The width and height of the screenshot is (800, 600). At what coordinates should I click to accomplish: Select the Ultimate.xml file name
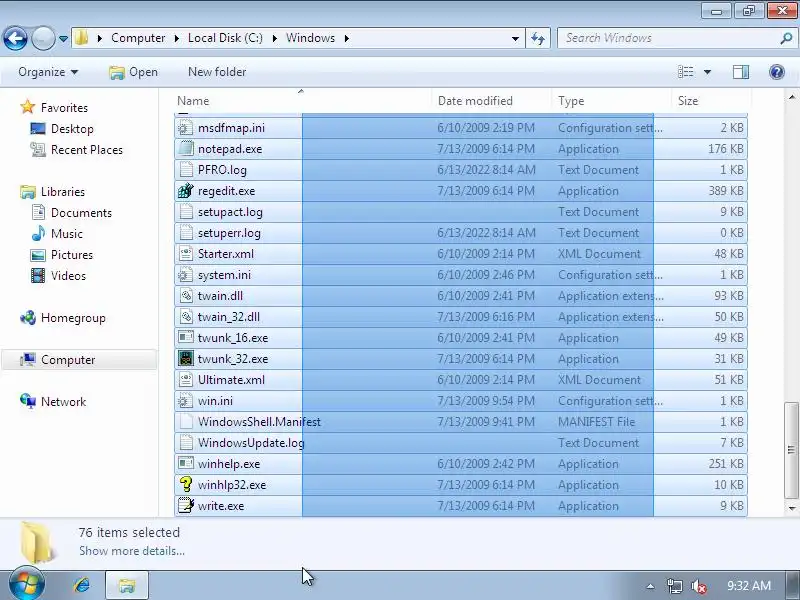coord(231,380)
